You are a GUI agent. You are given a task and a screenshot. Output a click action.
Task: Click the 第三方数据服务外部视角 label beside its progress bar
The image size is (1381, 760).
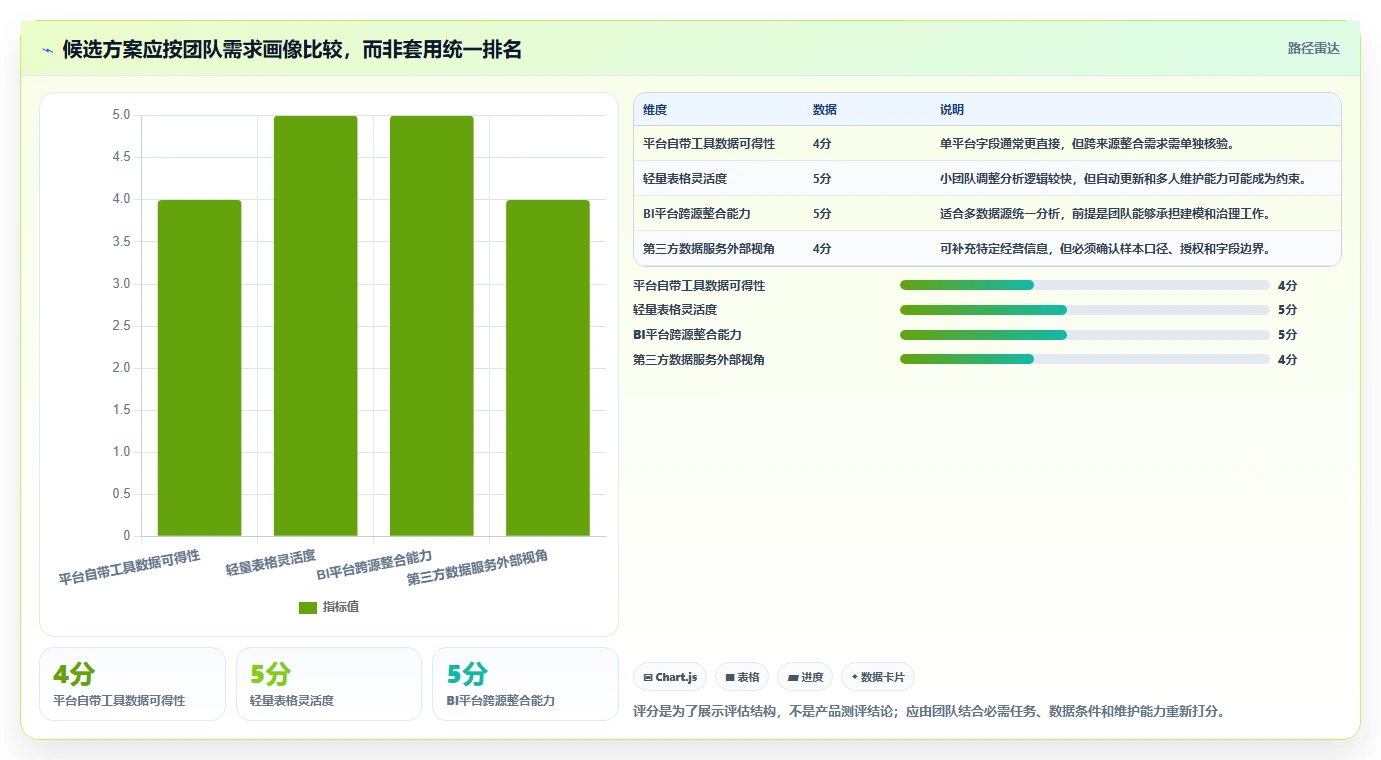(x=699, y=359)
